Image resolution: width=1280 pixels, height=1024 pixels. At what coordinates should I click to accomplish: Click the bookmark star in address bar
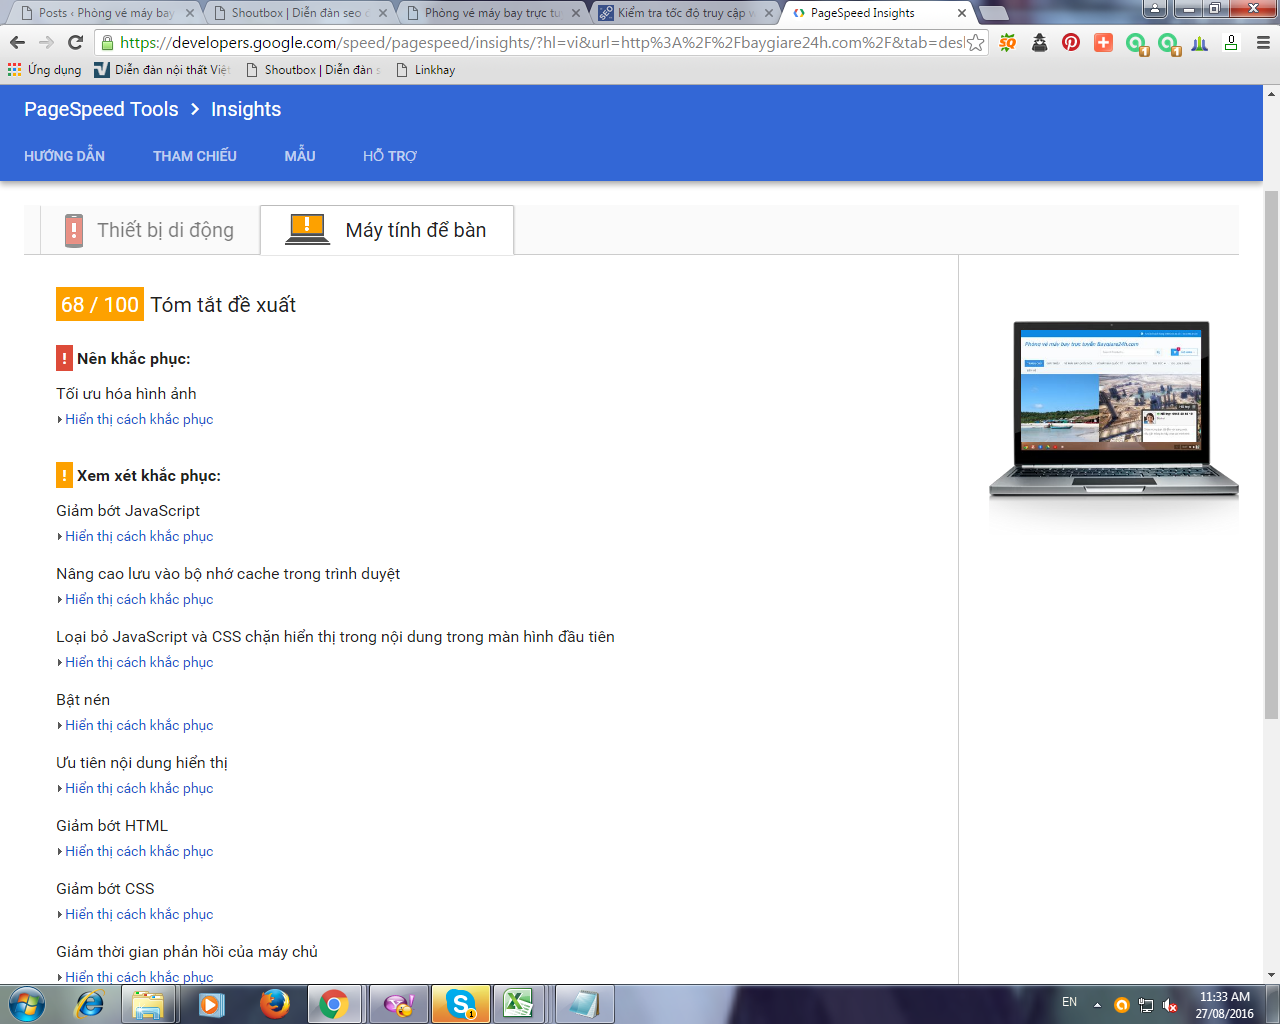point(975,43)
